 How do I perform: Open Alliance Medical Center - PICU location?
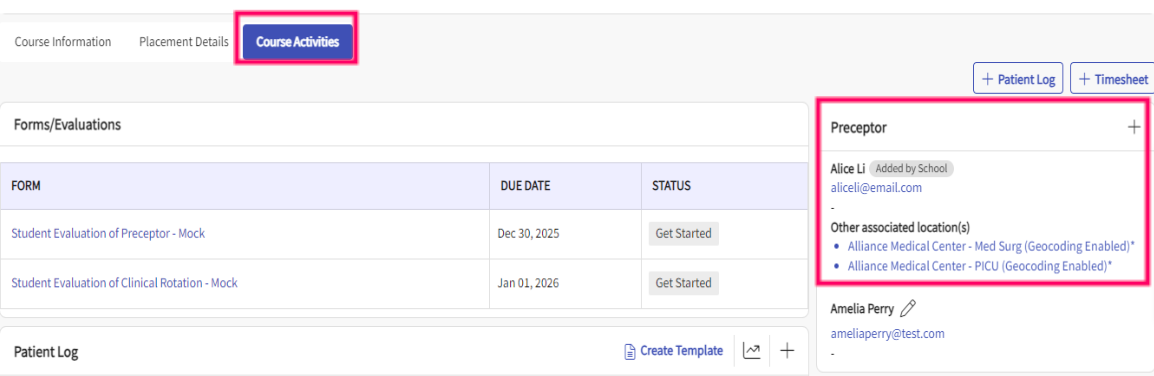980,266
